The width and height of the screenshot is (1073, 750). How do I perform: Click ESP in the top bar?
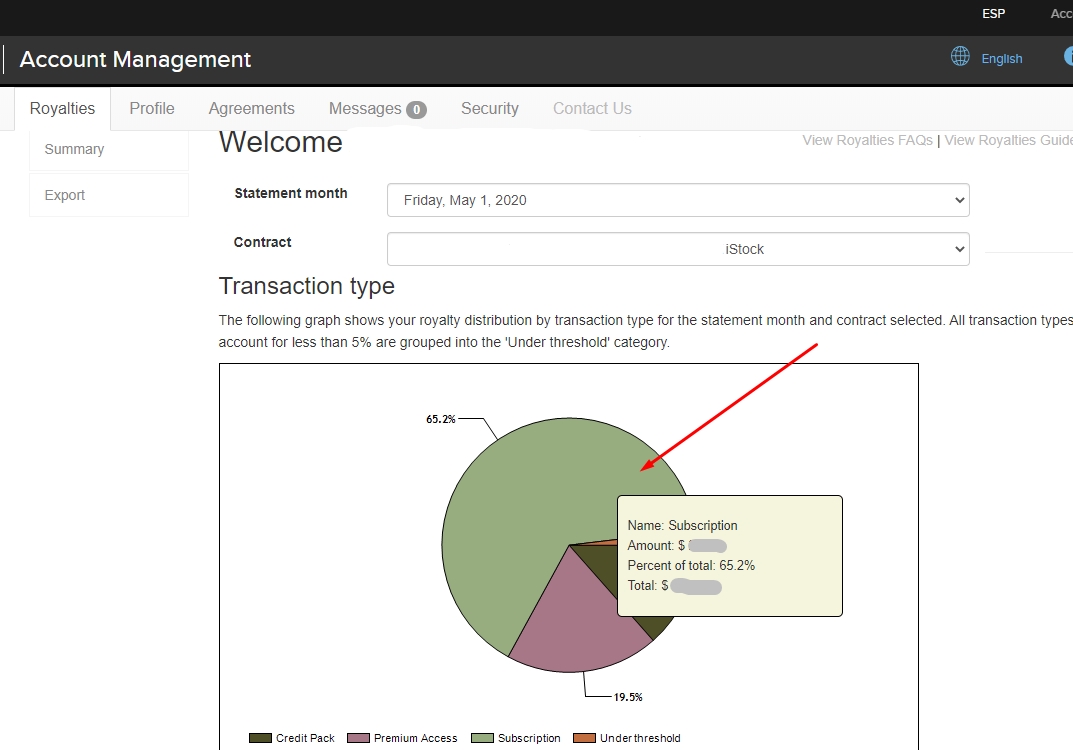pyautogui.click(x=993, y=14)
